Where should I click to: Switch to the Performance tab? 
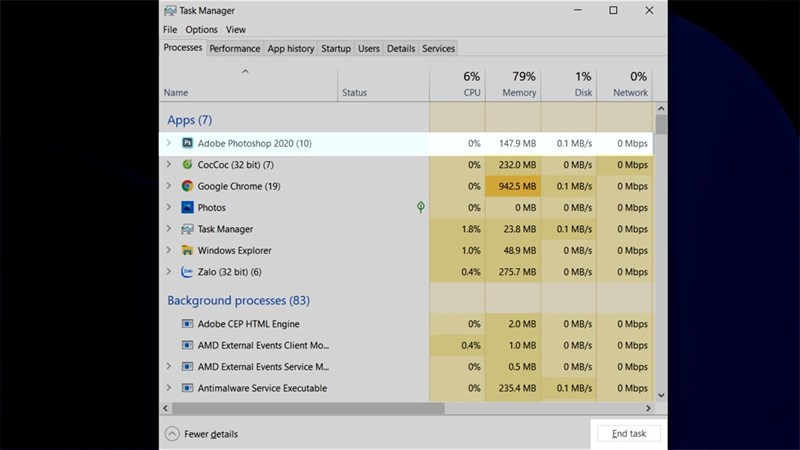pos(235,48)
